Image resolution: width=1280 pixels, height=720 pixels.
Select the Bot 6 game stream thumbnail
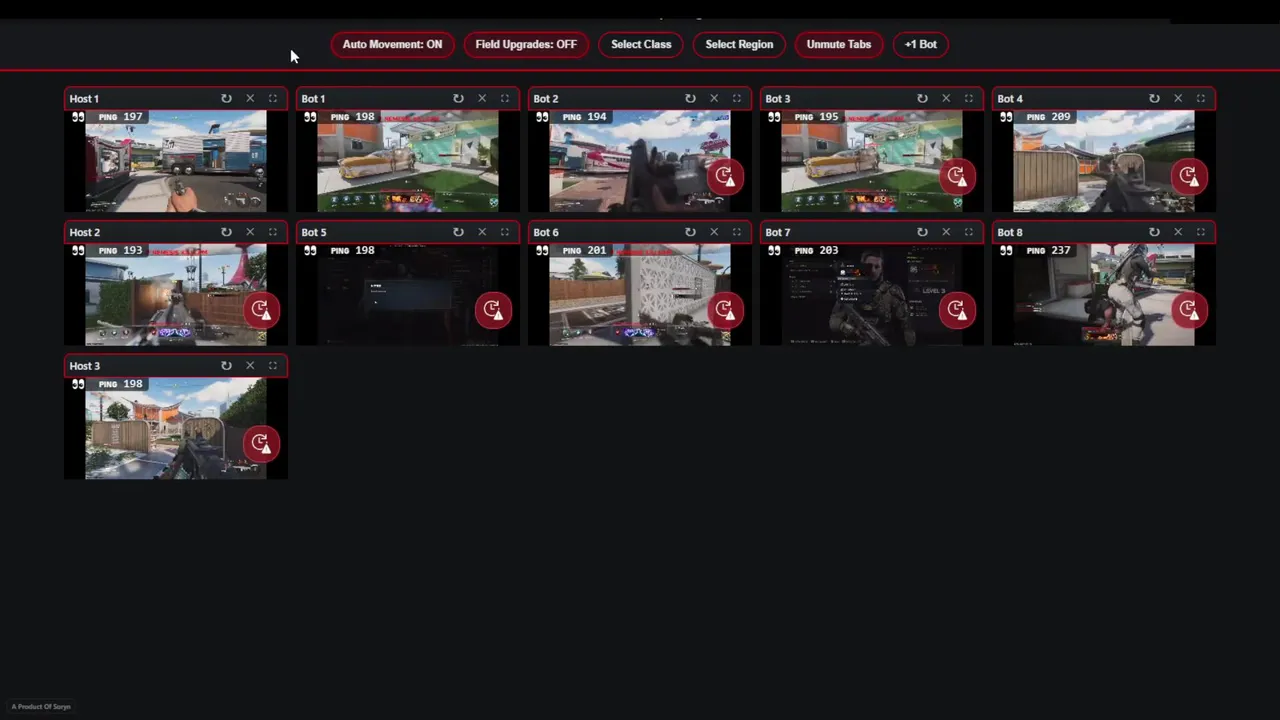click(640, 295)
